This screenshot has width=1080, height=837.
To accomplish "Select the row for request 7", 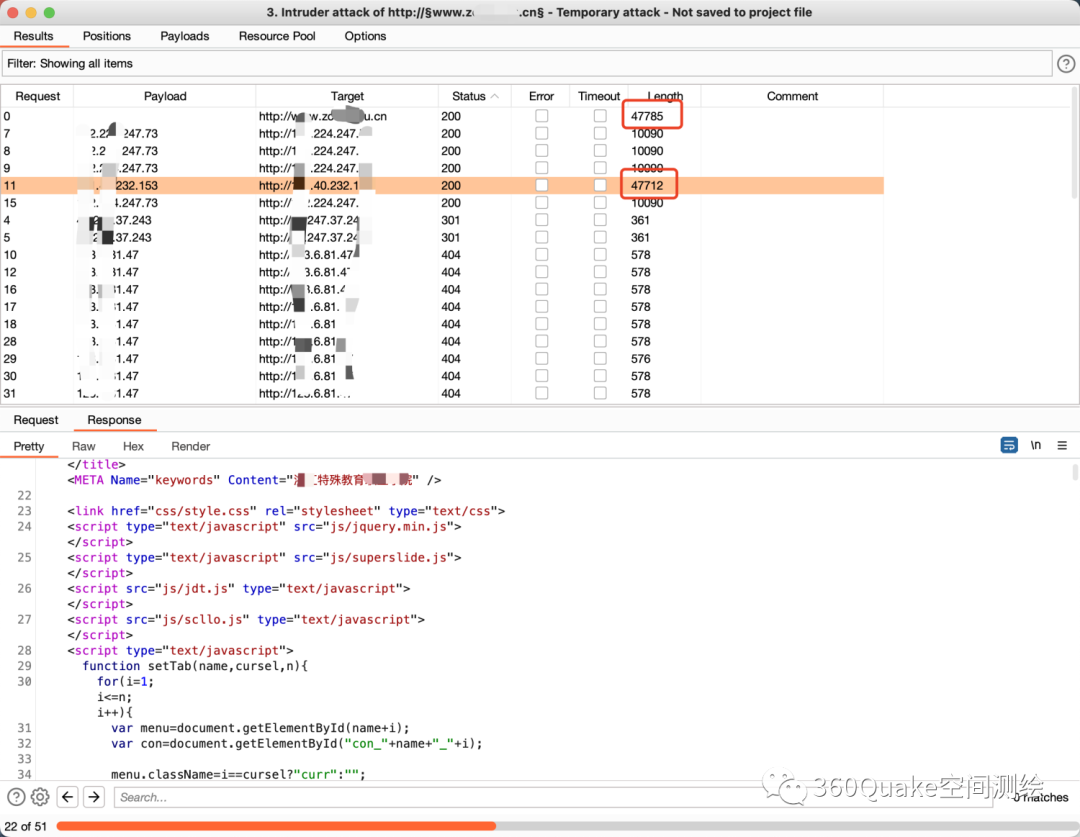I will 442,134.
